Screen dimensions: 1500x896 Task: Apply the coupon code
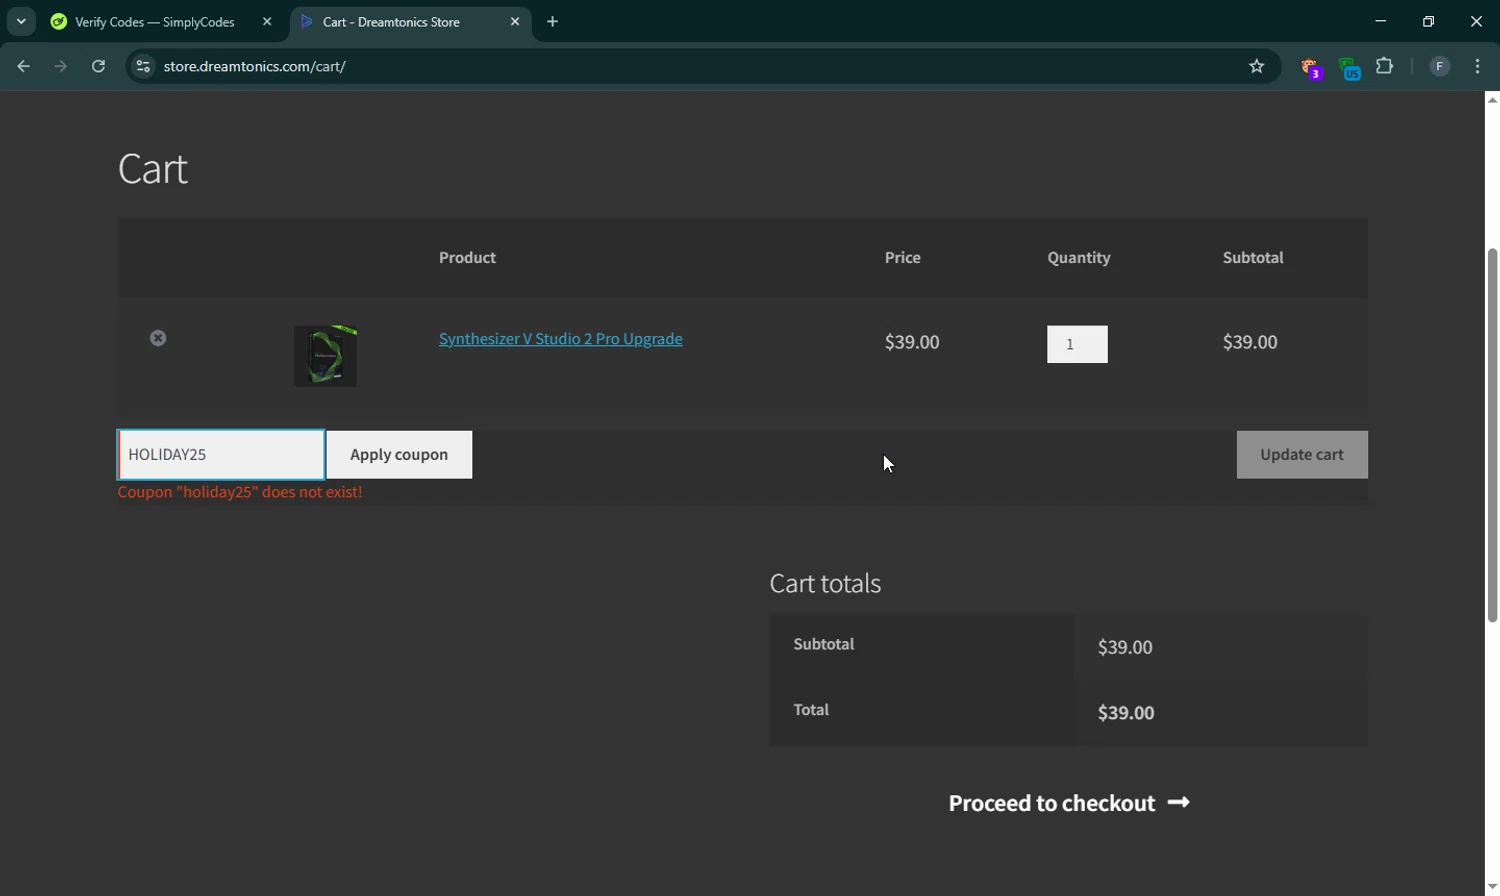pyautogui.click(x=399, y=455)
